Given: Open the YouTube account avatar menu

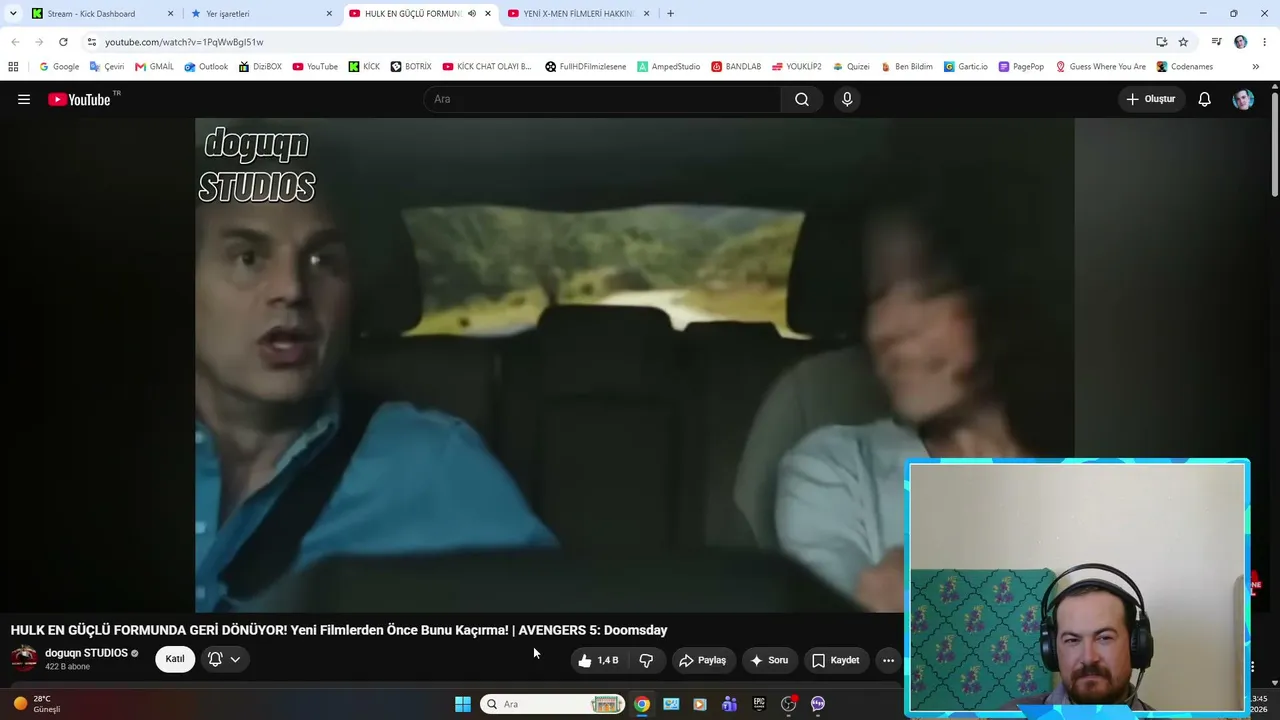Looking at the screenshot, I should [x=1243, y=99].
